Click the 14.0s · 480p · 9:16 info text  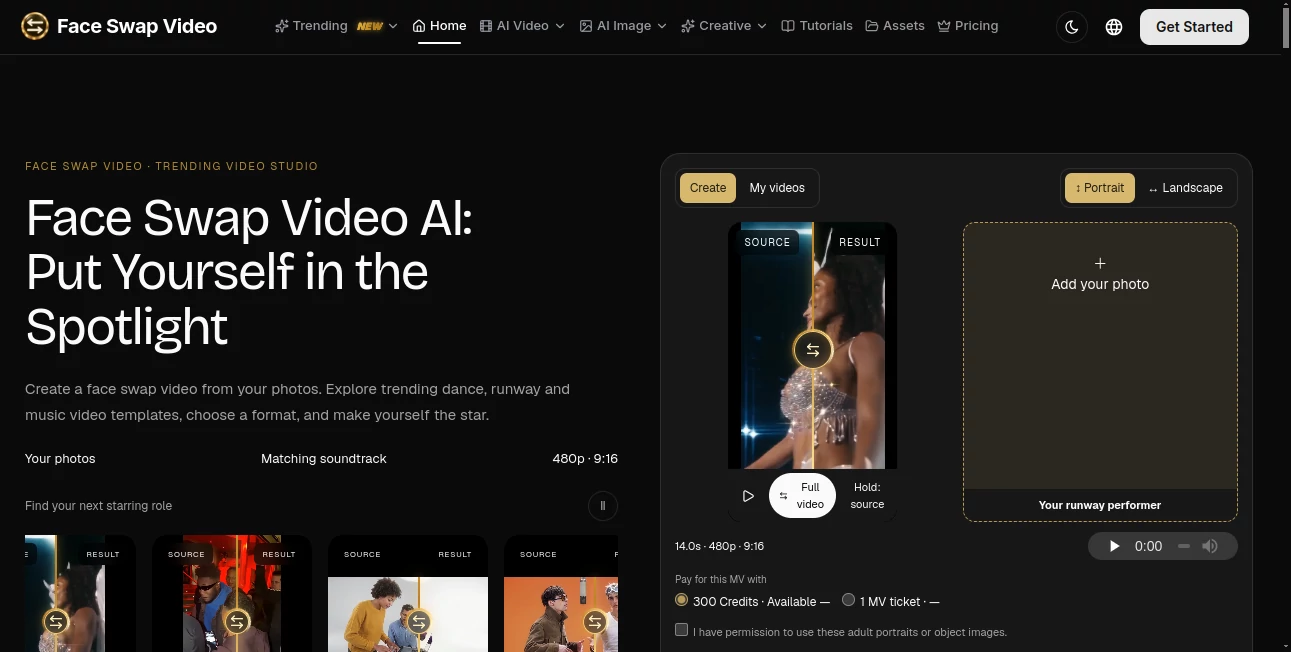(x=719, y=546)
